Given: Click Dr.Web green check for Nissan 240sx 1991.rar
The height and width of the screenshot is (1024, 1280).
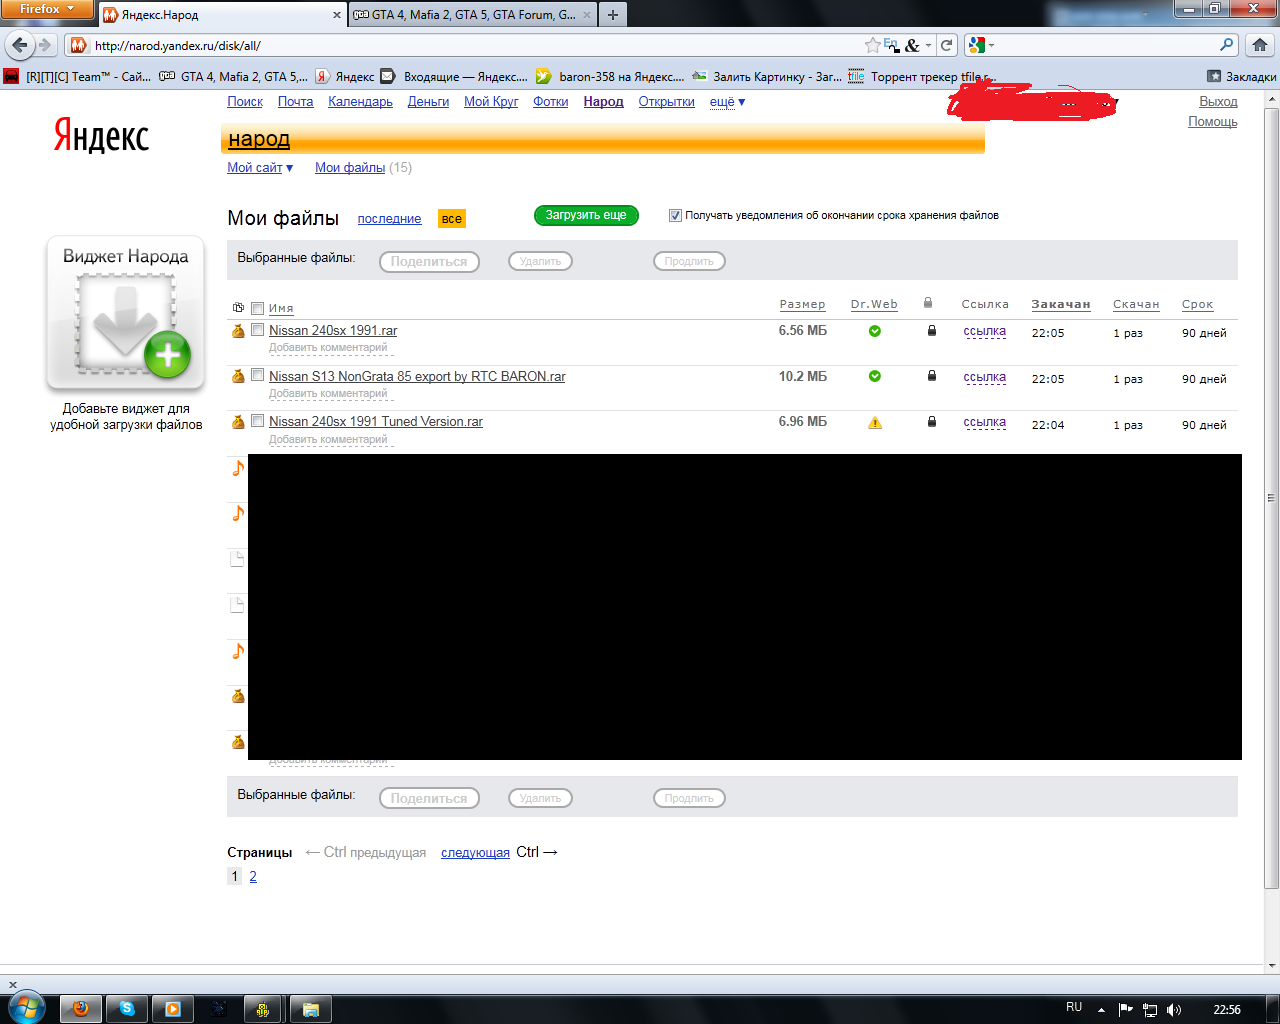Looking at the screenshot, I should click(x=875, y=331).
